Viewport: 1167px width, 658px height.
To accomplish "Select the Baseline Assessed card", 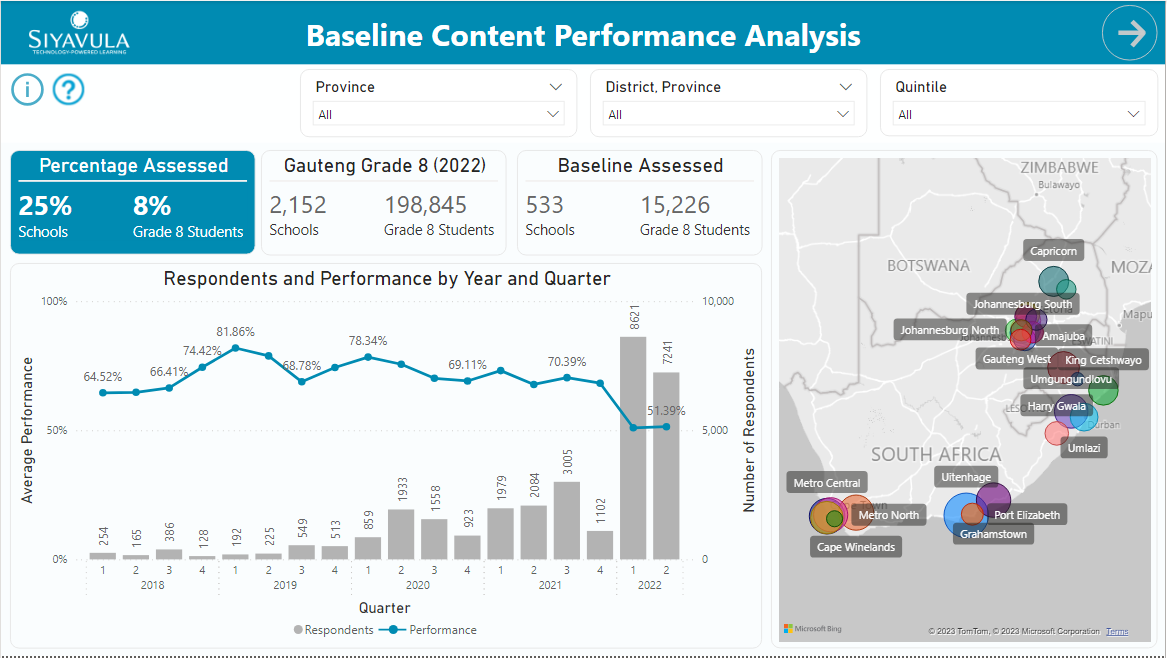I will coord(639,202).
